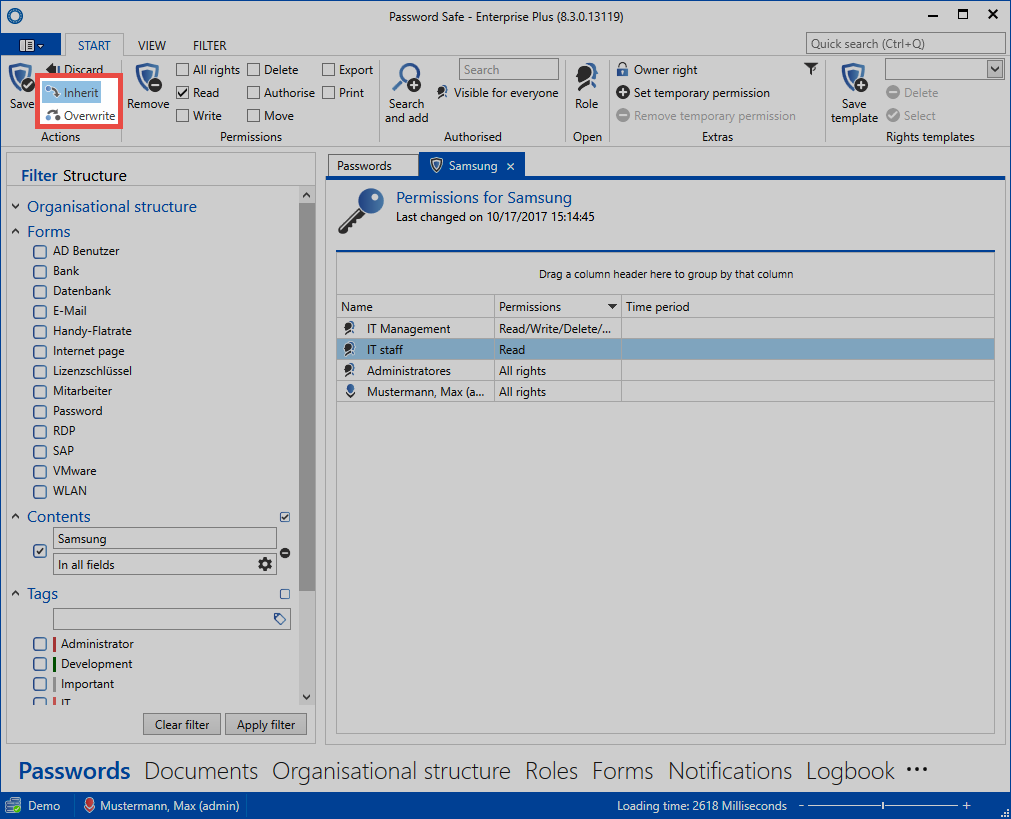The image size is (1011, 819).
Task: Click the Inherit action
Action: (72, 93)
